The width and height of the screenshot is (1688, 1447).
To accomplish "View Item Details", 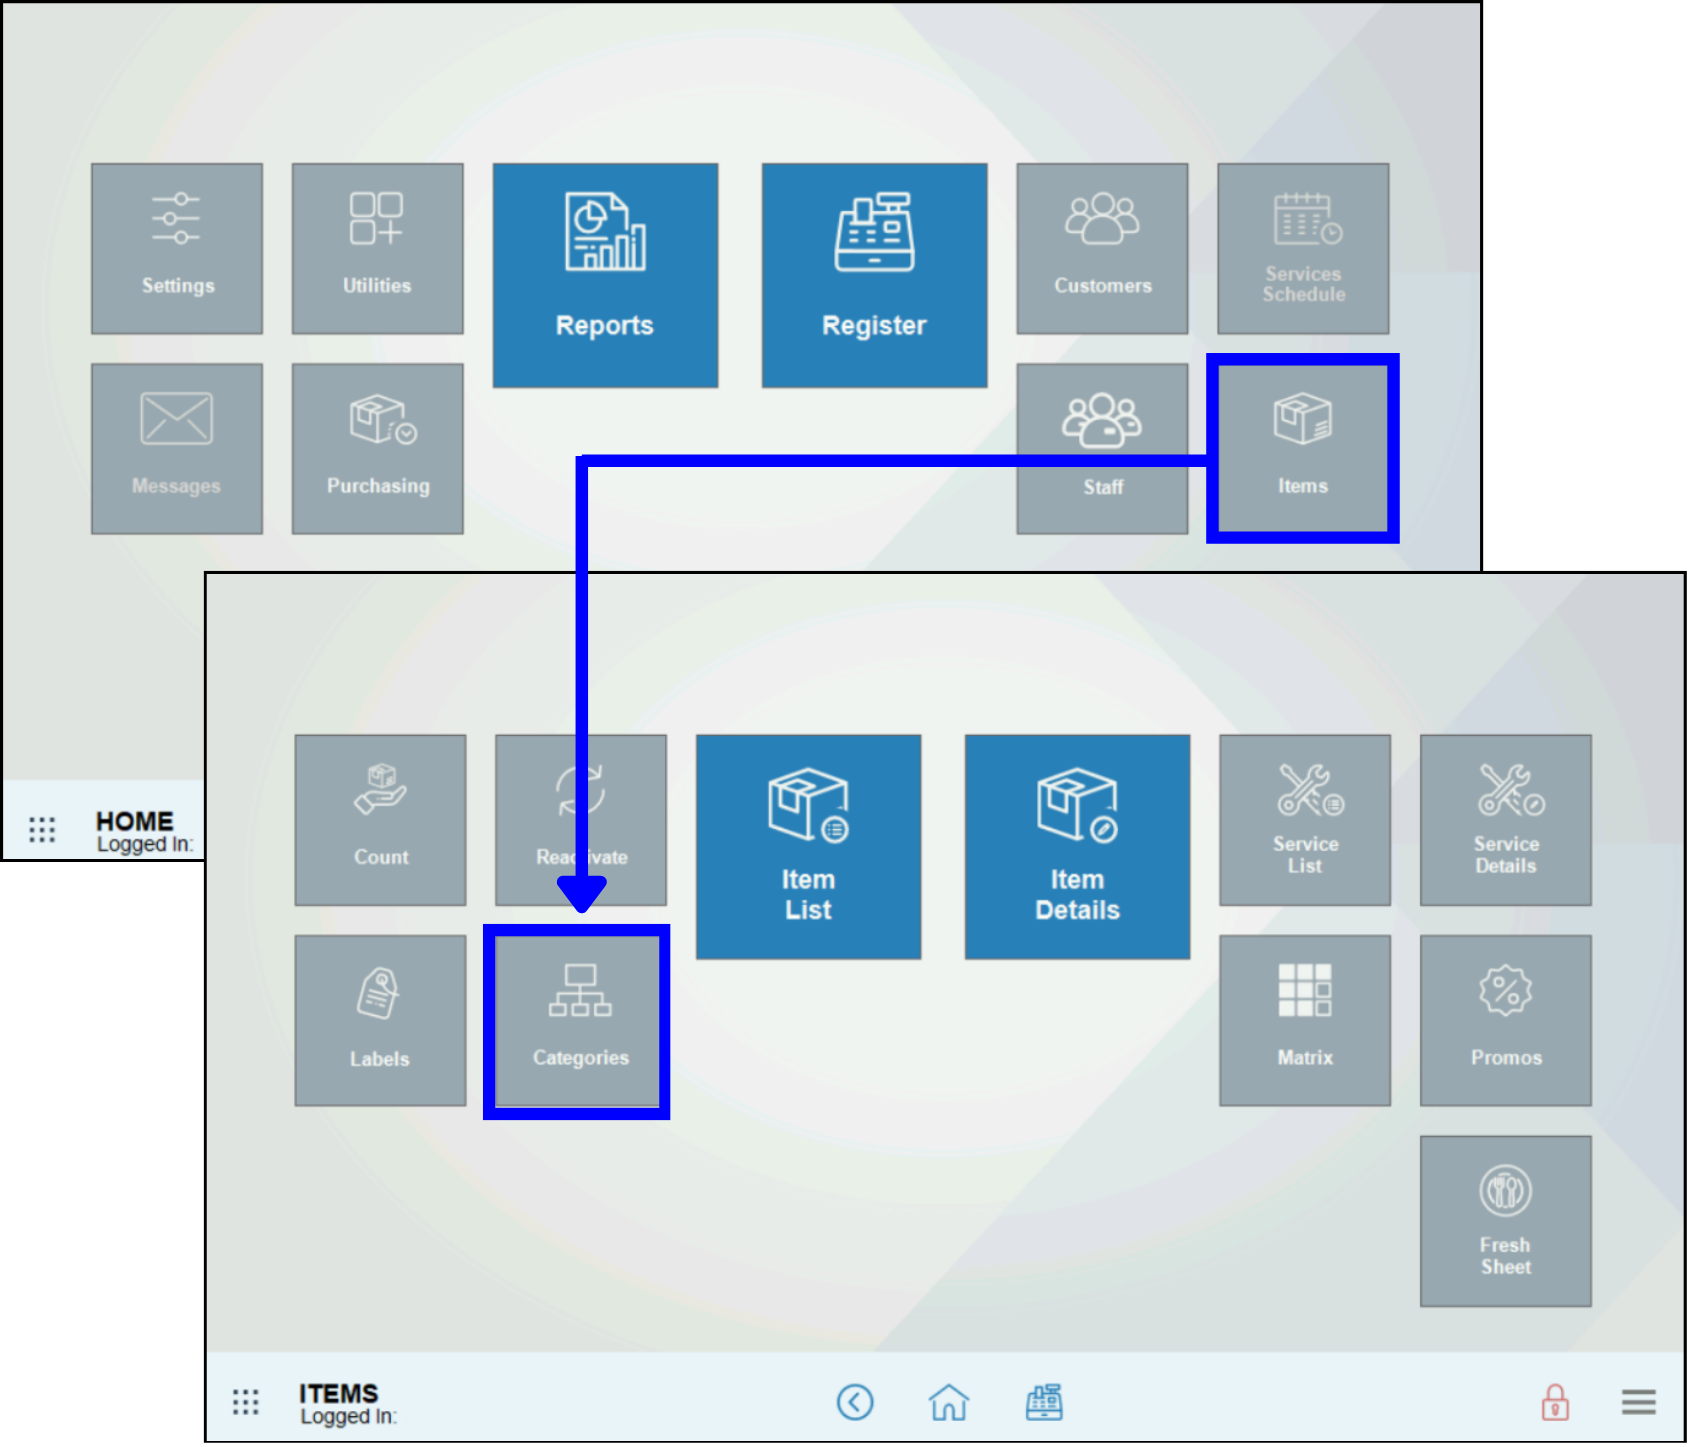I will [x=1076, y=847].
